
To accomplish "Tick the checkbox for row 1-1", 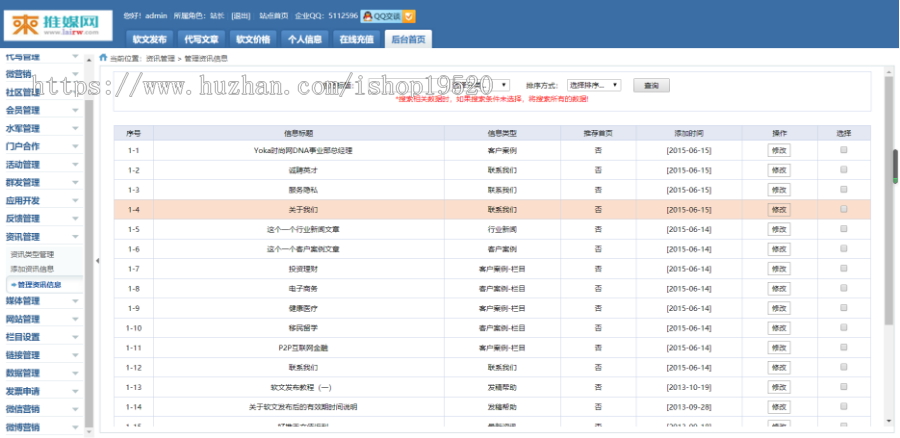I will pyautogui.click(x=843, y=150).
